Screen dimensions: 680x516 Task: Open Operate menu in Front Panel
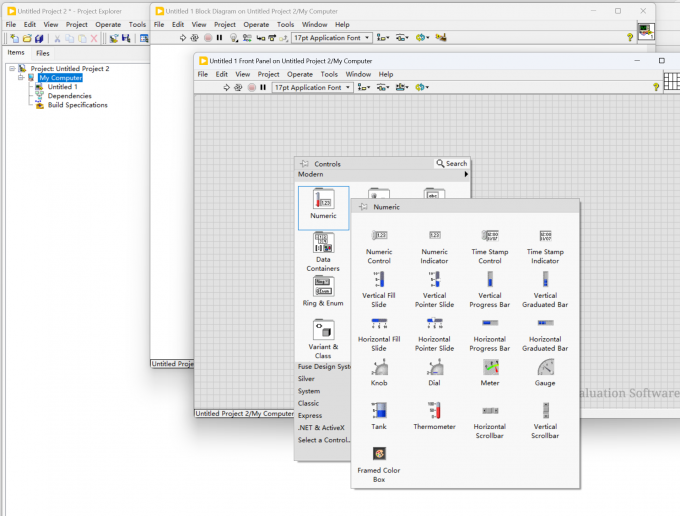coord(300,74)
